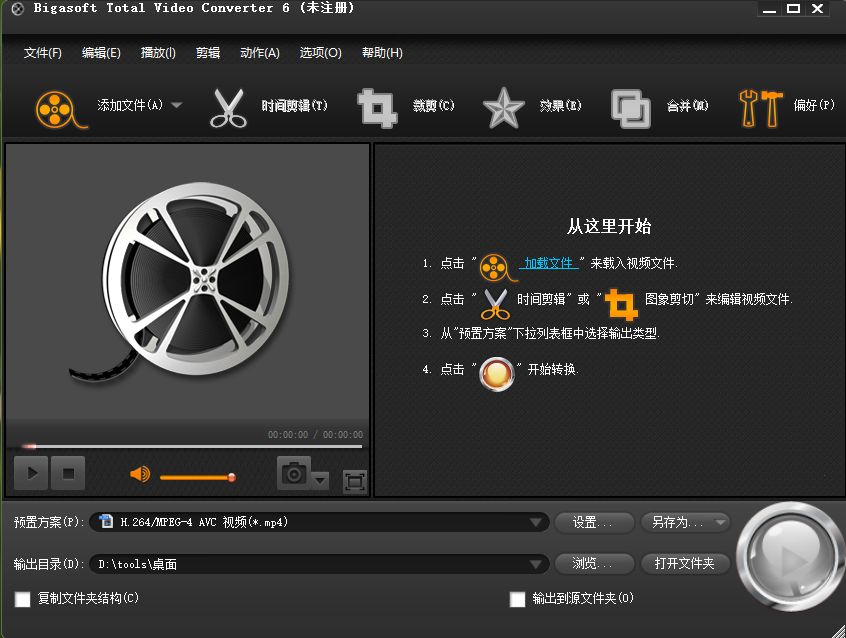Click the 从这里开始 heading text
The height and width of the screenshot is (638, 846).
(x=609, y=226)
